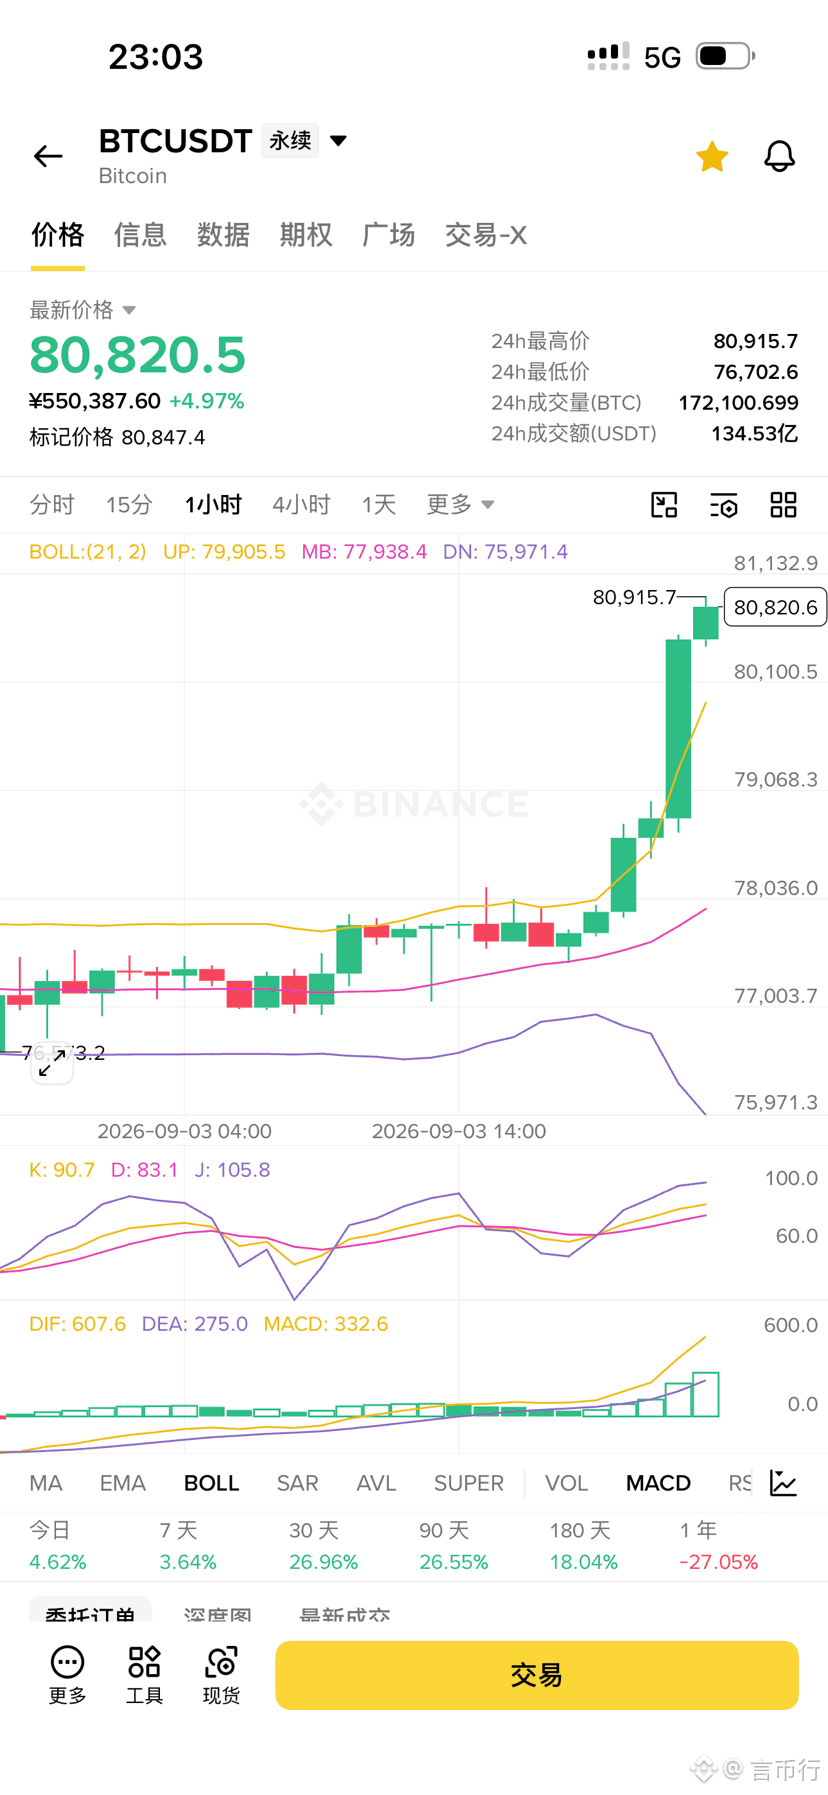Open chart settings icon
The image size is (828, 1795).
click(724, 505)
